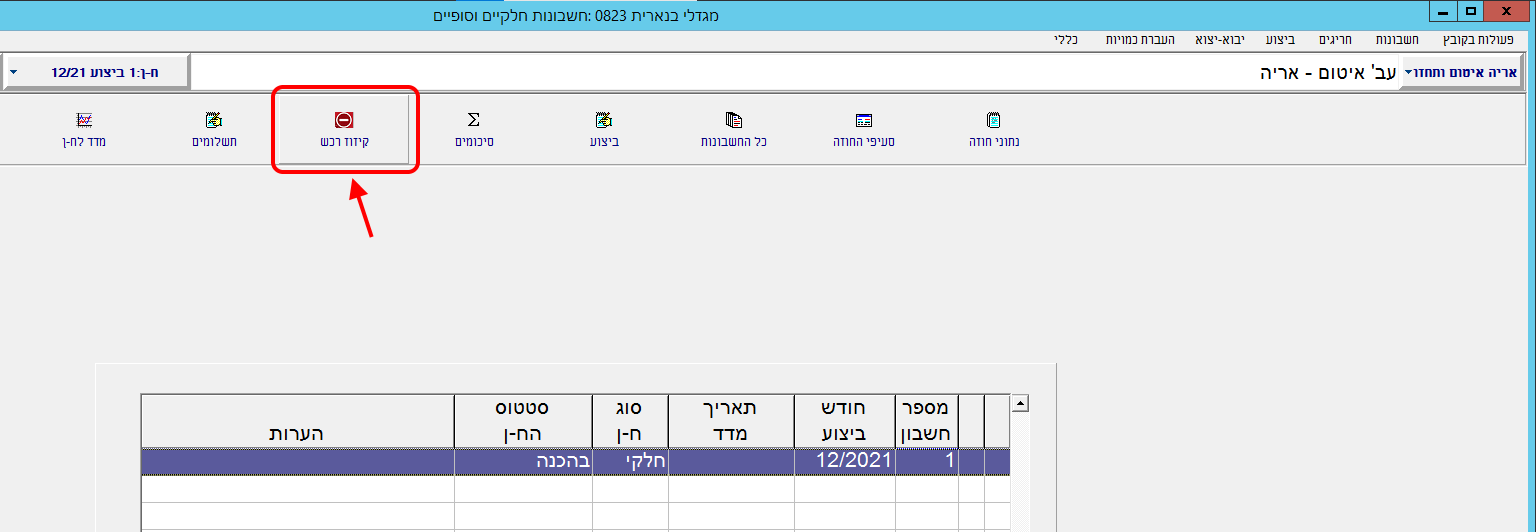Click the table scrollbar up arrow
This screenshot has width=1536, height=532.
[x=1020, y=404]
